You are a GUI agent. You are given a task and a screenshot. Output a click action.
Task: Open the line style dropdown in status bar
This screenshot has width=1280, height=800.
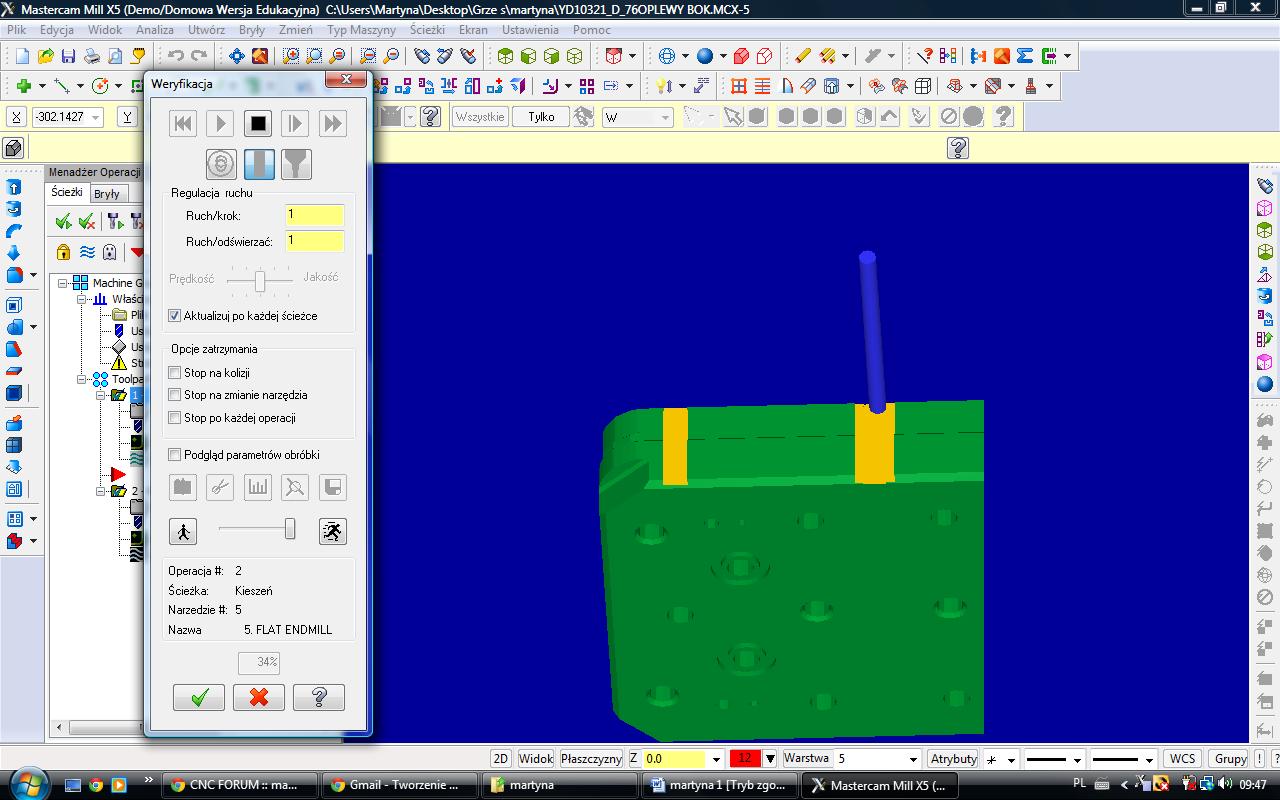1076,759
